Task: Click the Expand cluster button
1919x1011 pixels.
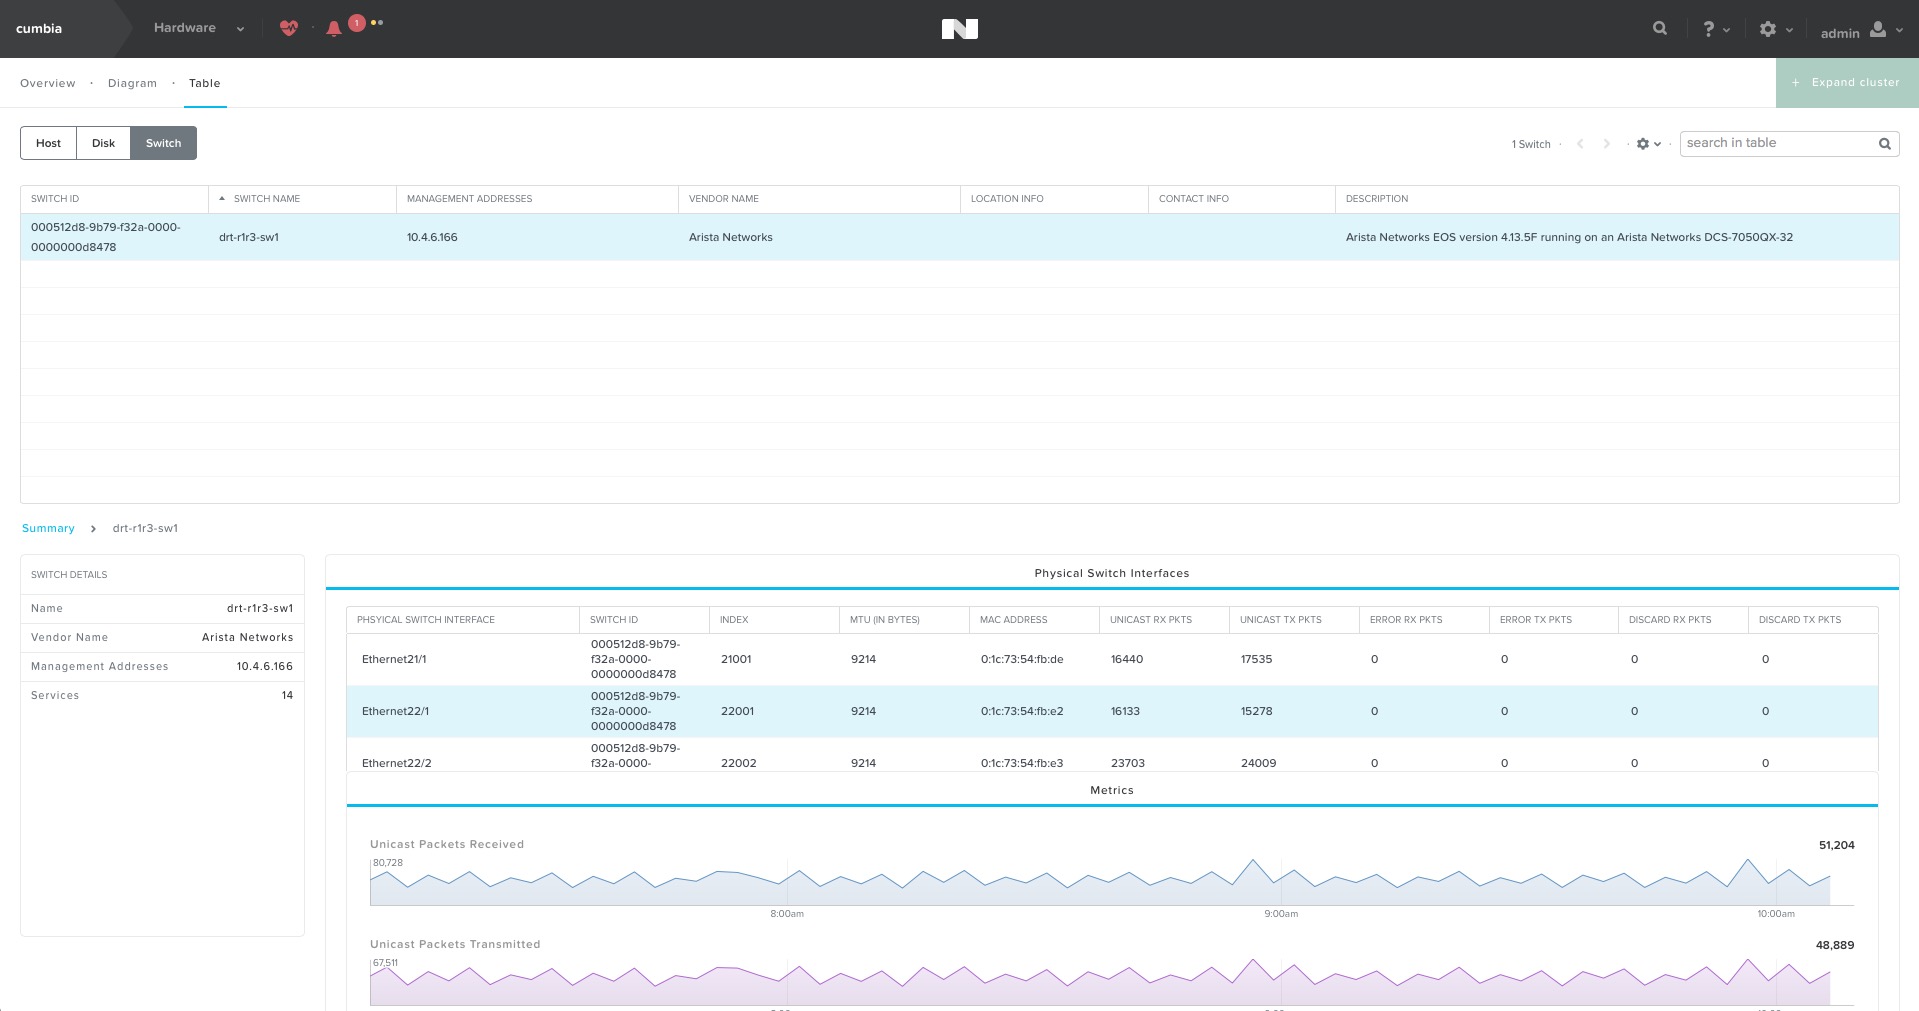Action: [1847, 82]
